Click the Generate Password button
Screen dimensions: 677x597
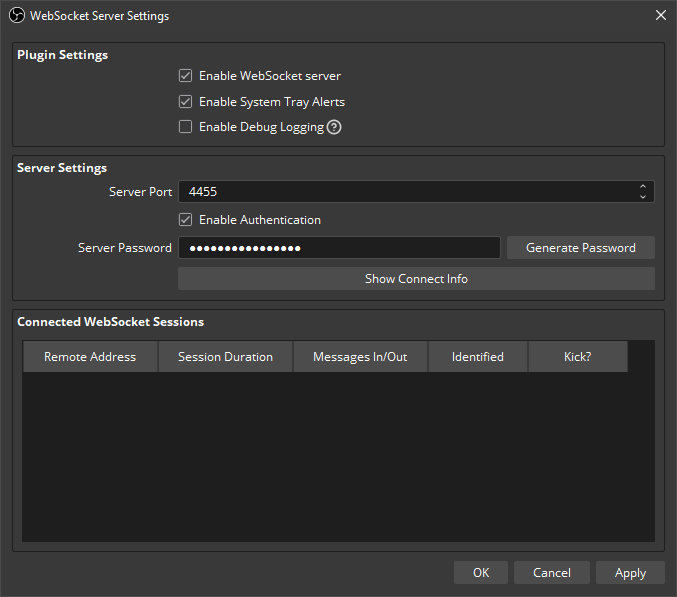coord(581,248)
